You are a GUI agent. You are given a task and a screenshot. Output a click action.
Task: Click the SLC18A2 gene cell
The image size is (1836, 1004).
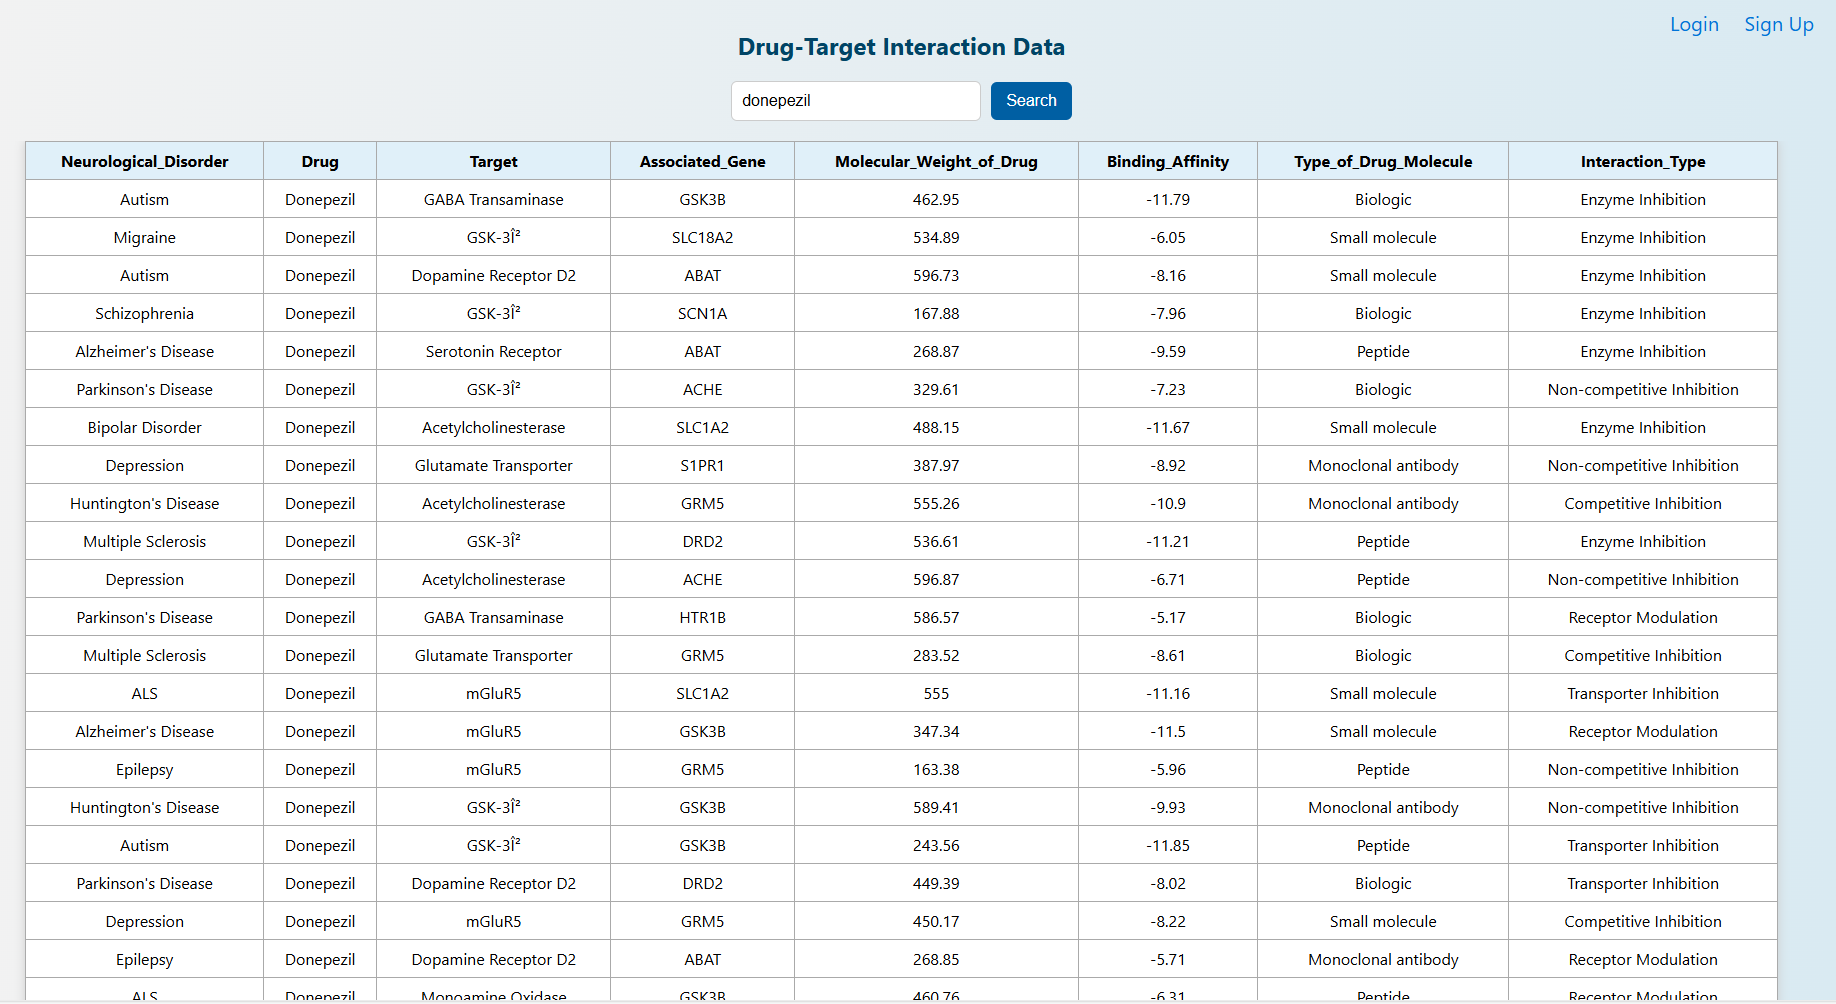click(x=703, y=237)
